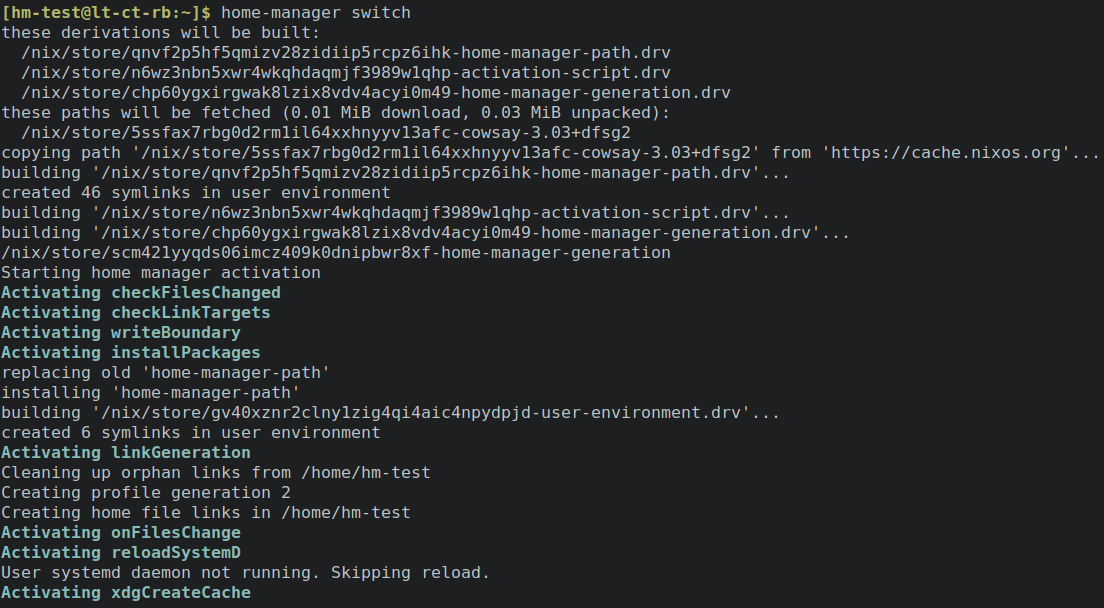1104x608 pixels.
Task: Select the "Activating linkGeneration" line
Action: [126, 453]
